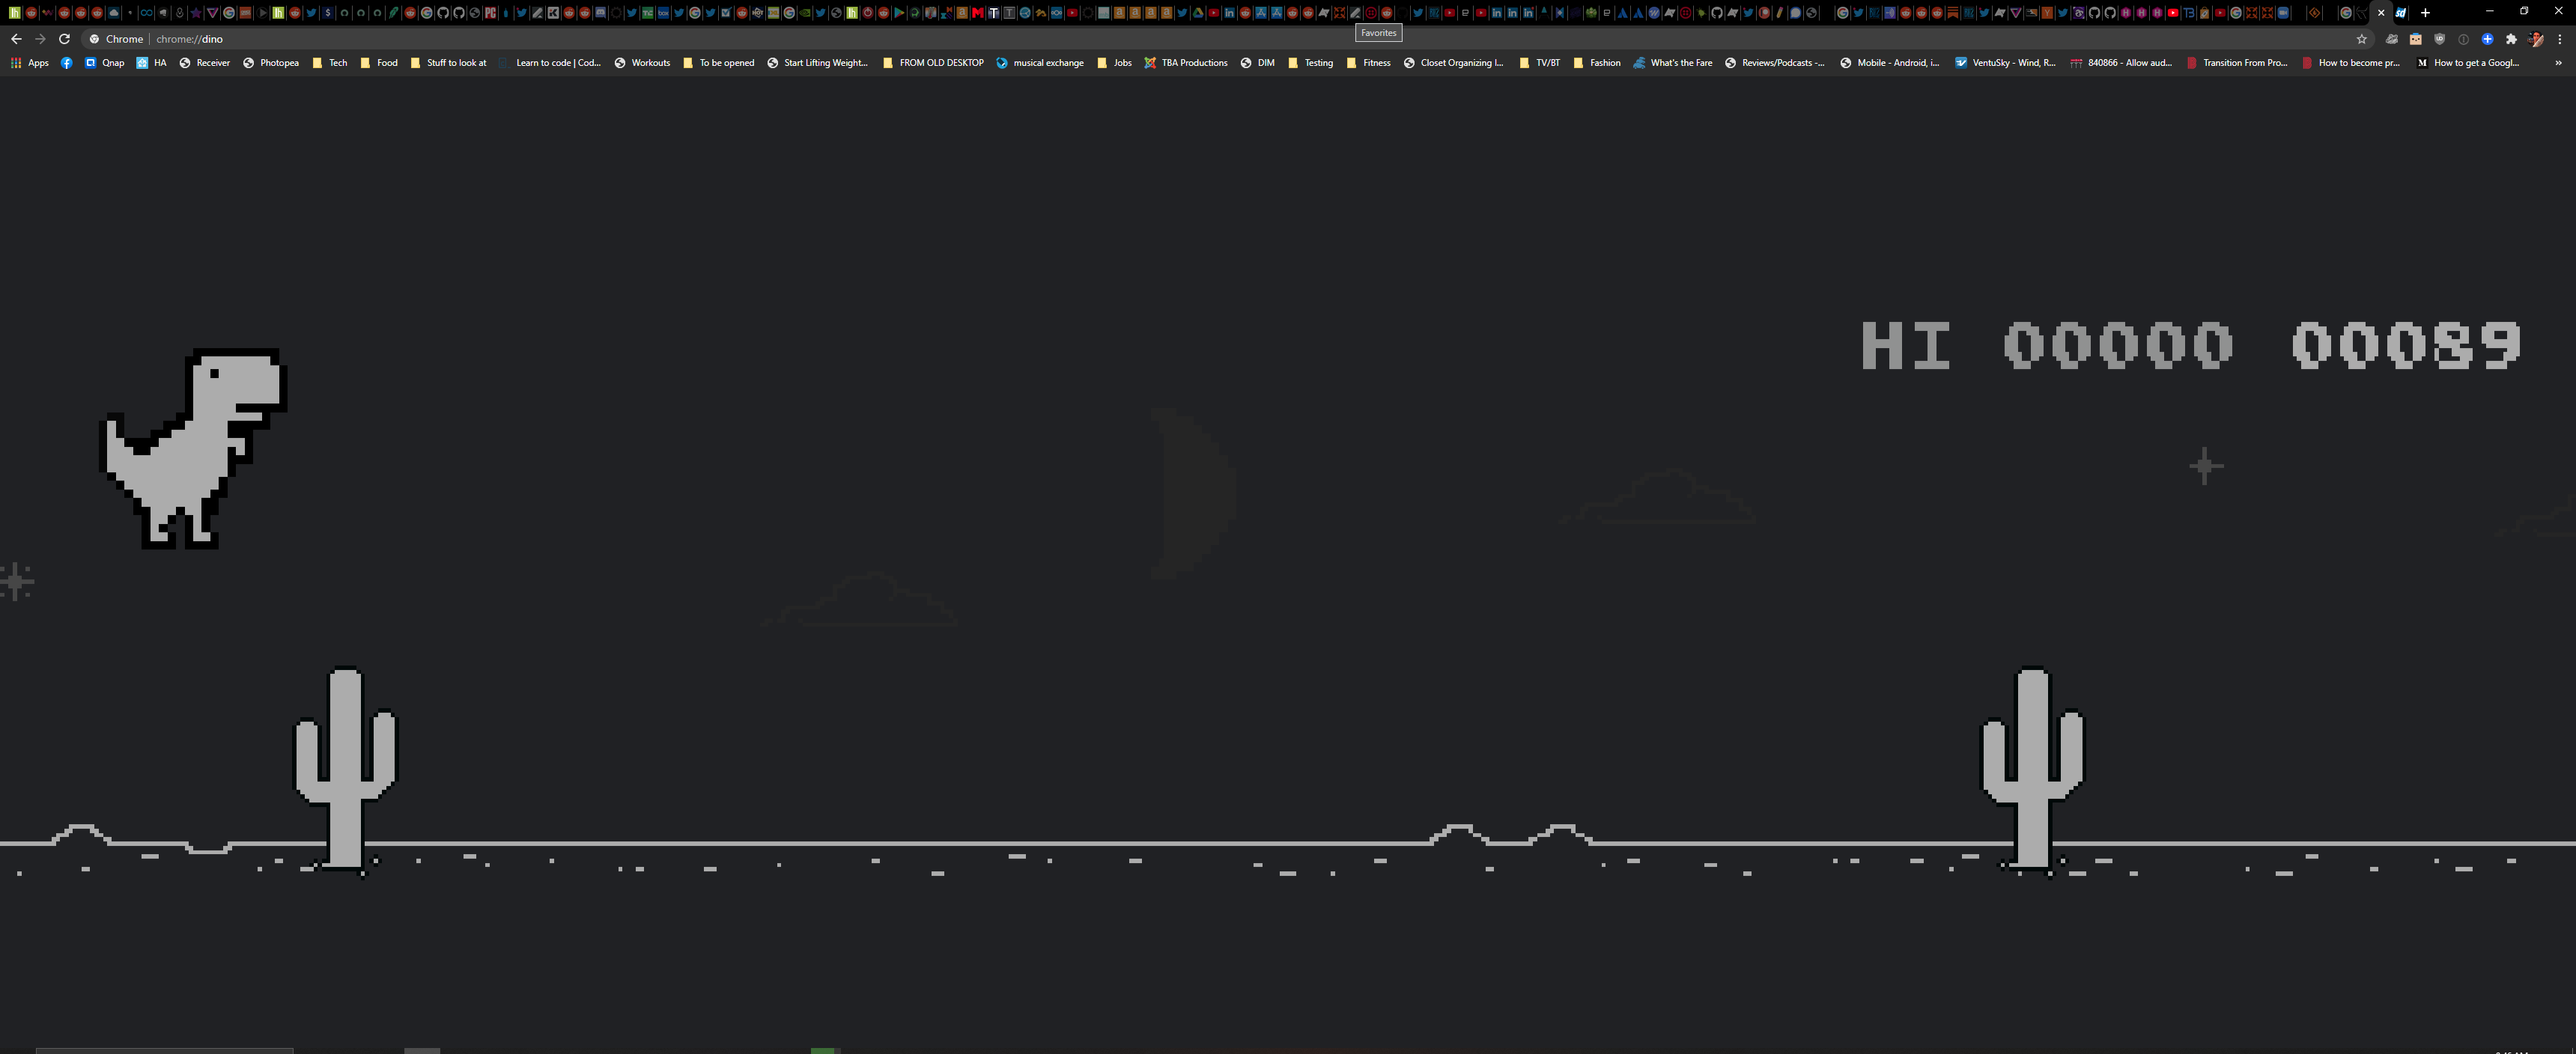The height and width of the screenshot is (1054, 2576).
Task: Open the Chrome profile avatar
Action: tap(2536, 39)
